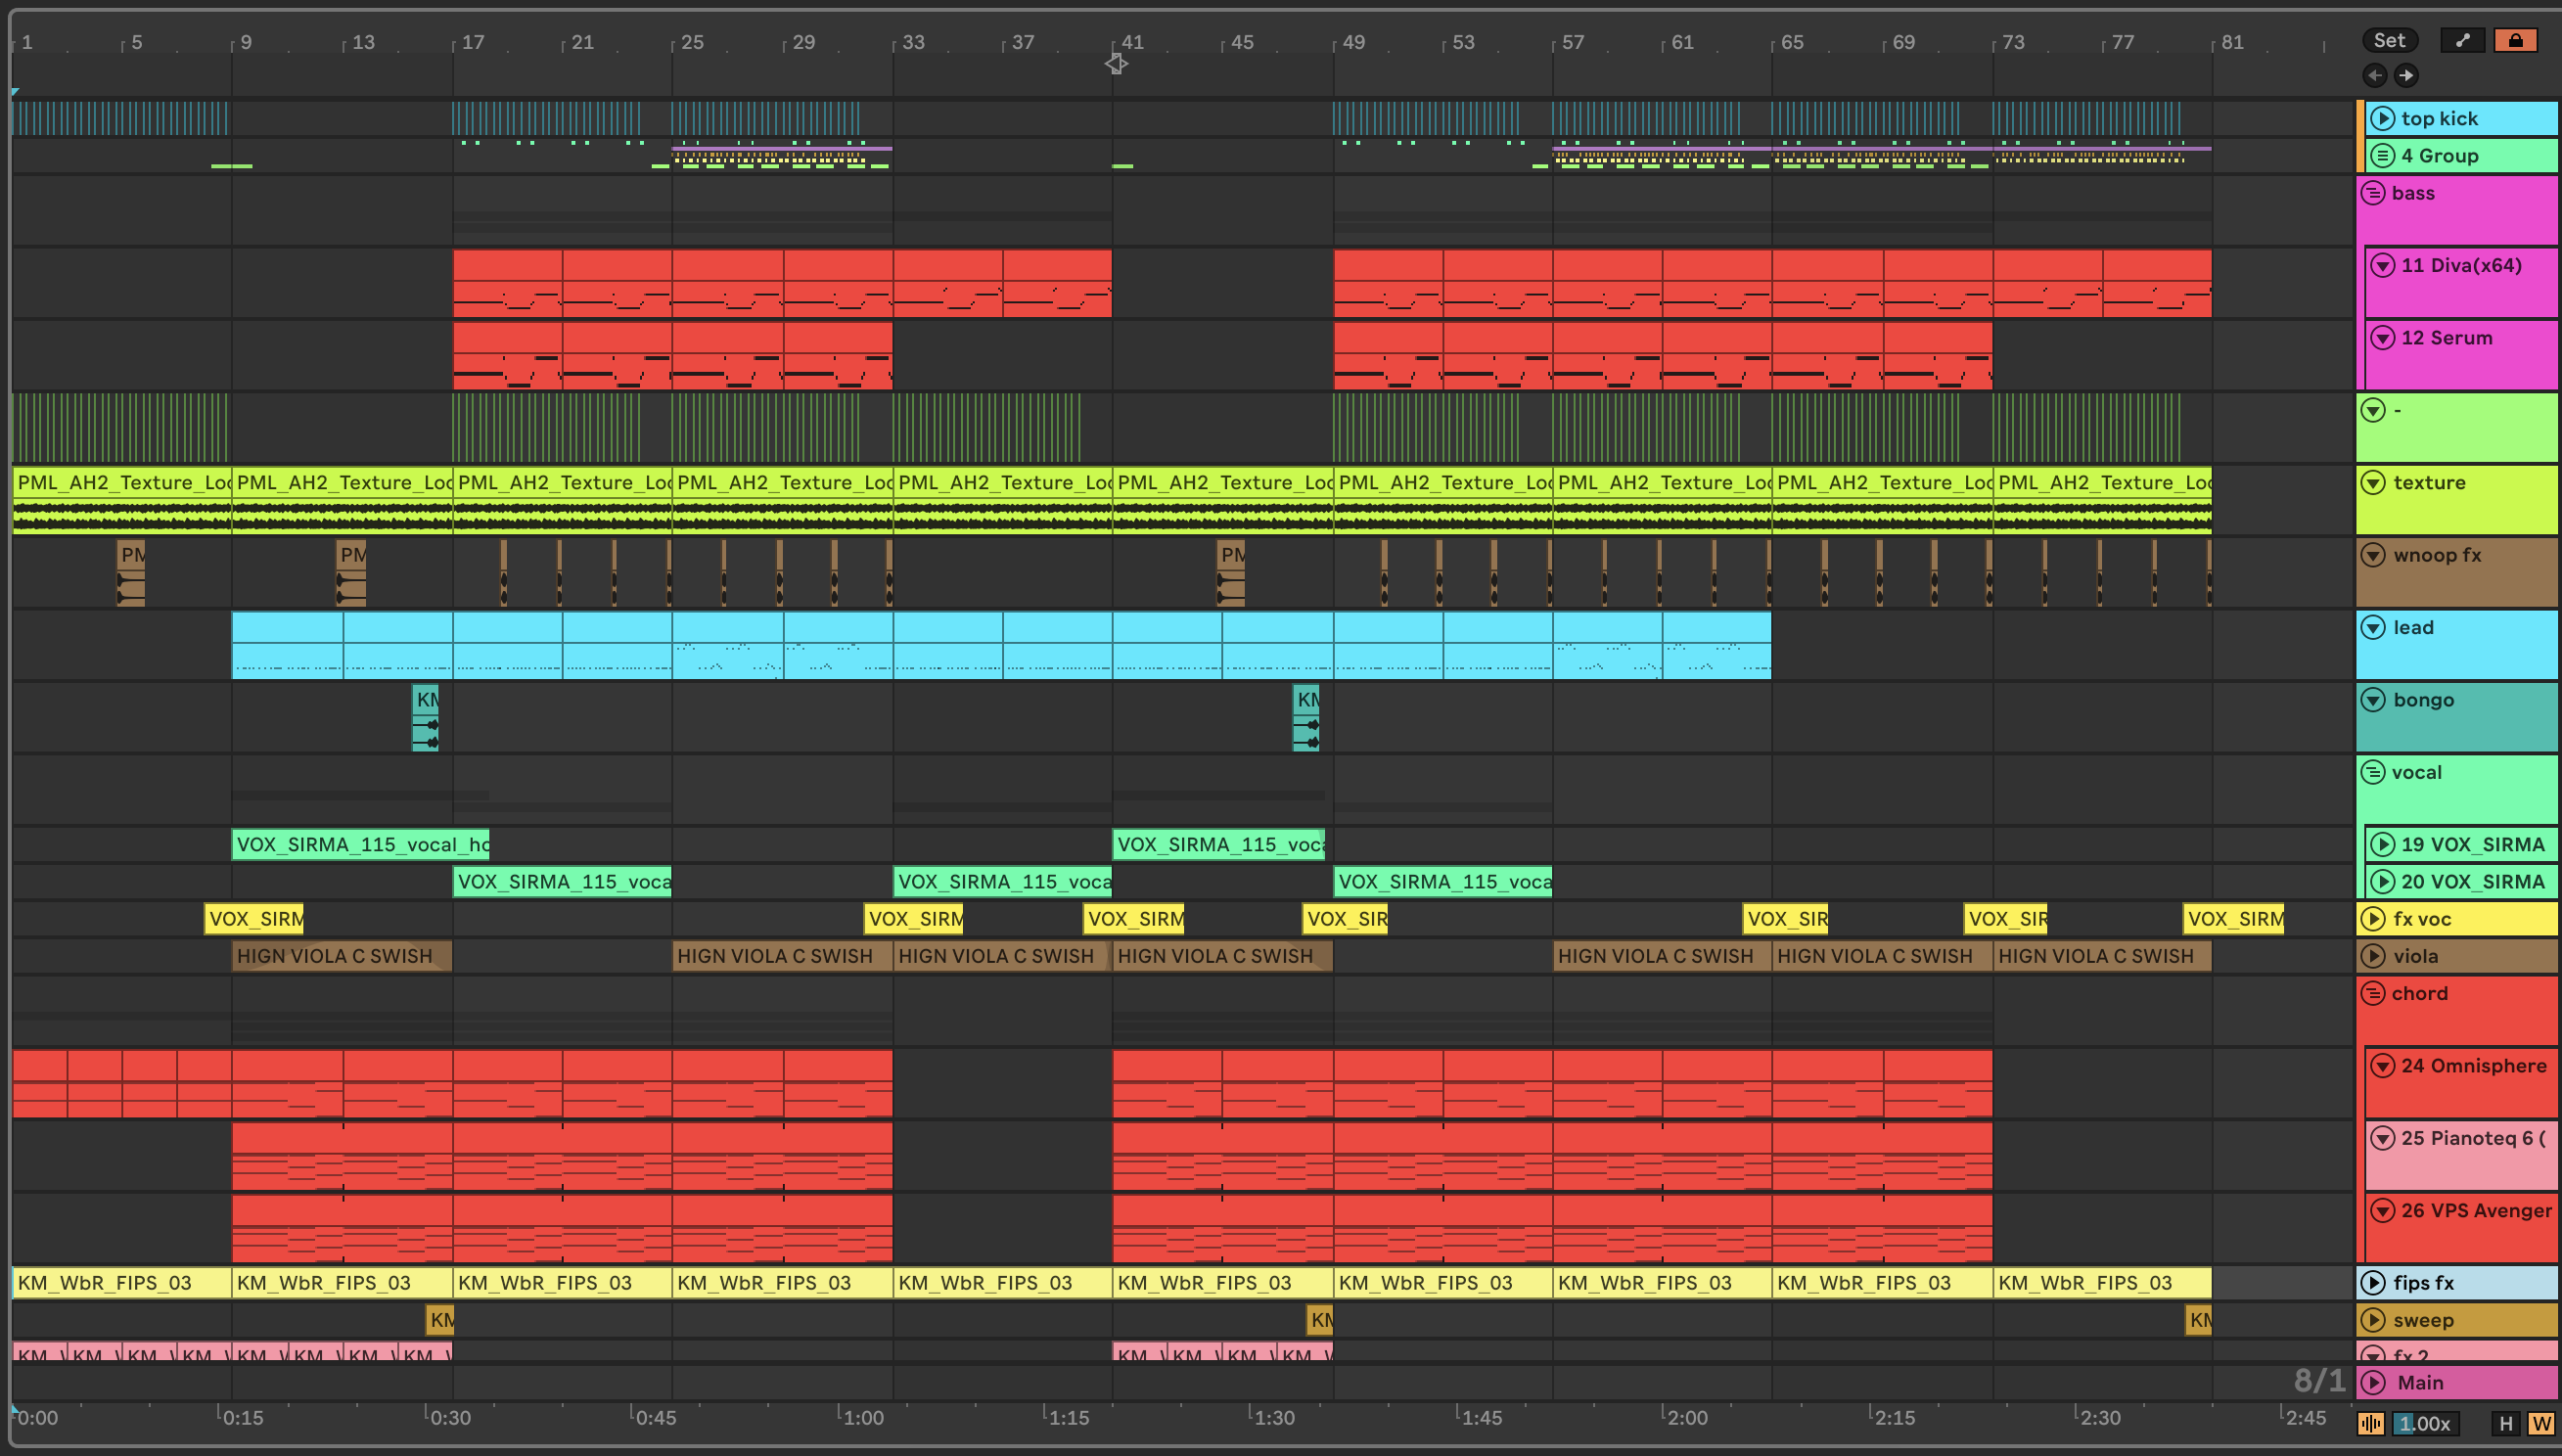Collapse the unnamed dash track

point(2373,410)
